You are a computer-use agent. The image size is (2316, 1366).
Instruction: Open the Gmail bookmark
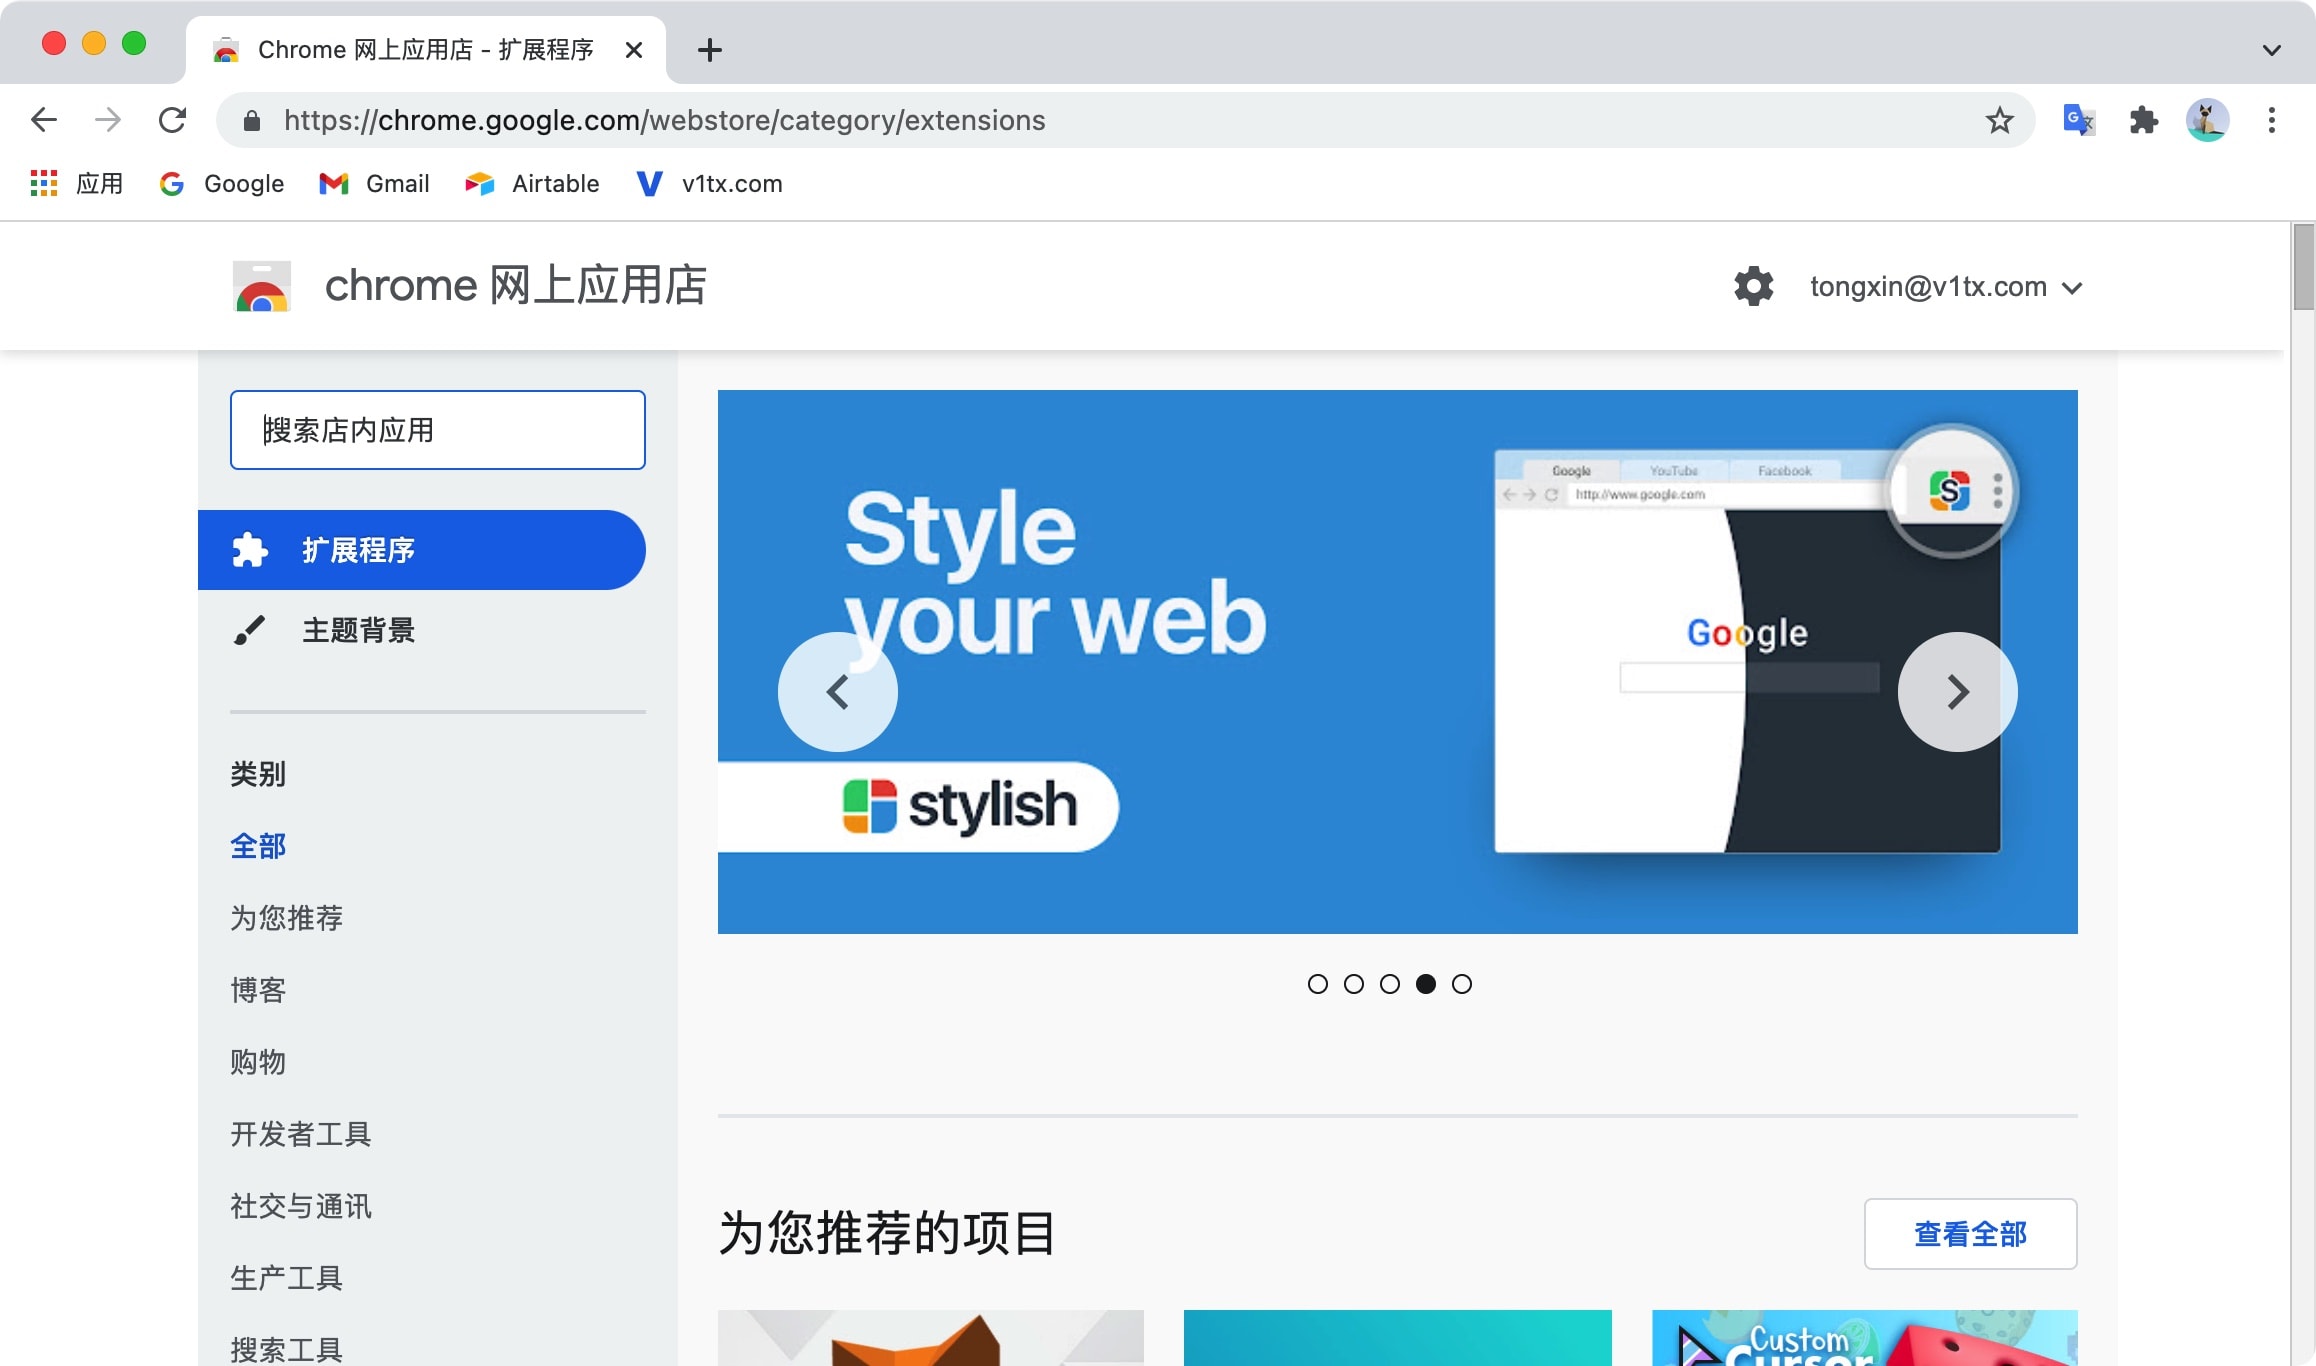374,183
